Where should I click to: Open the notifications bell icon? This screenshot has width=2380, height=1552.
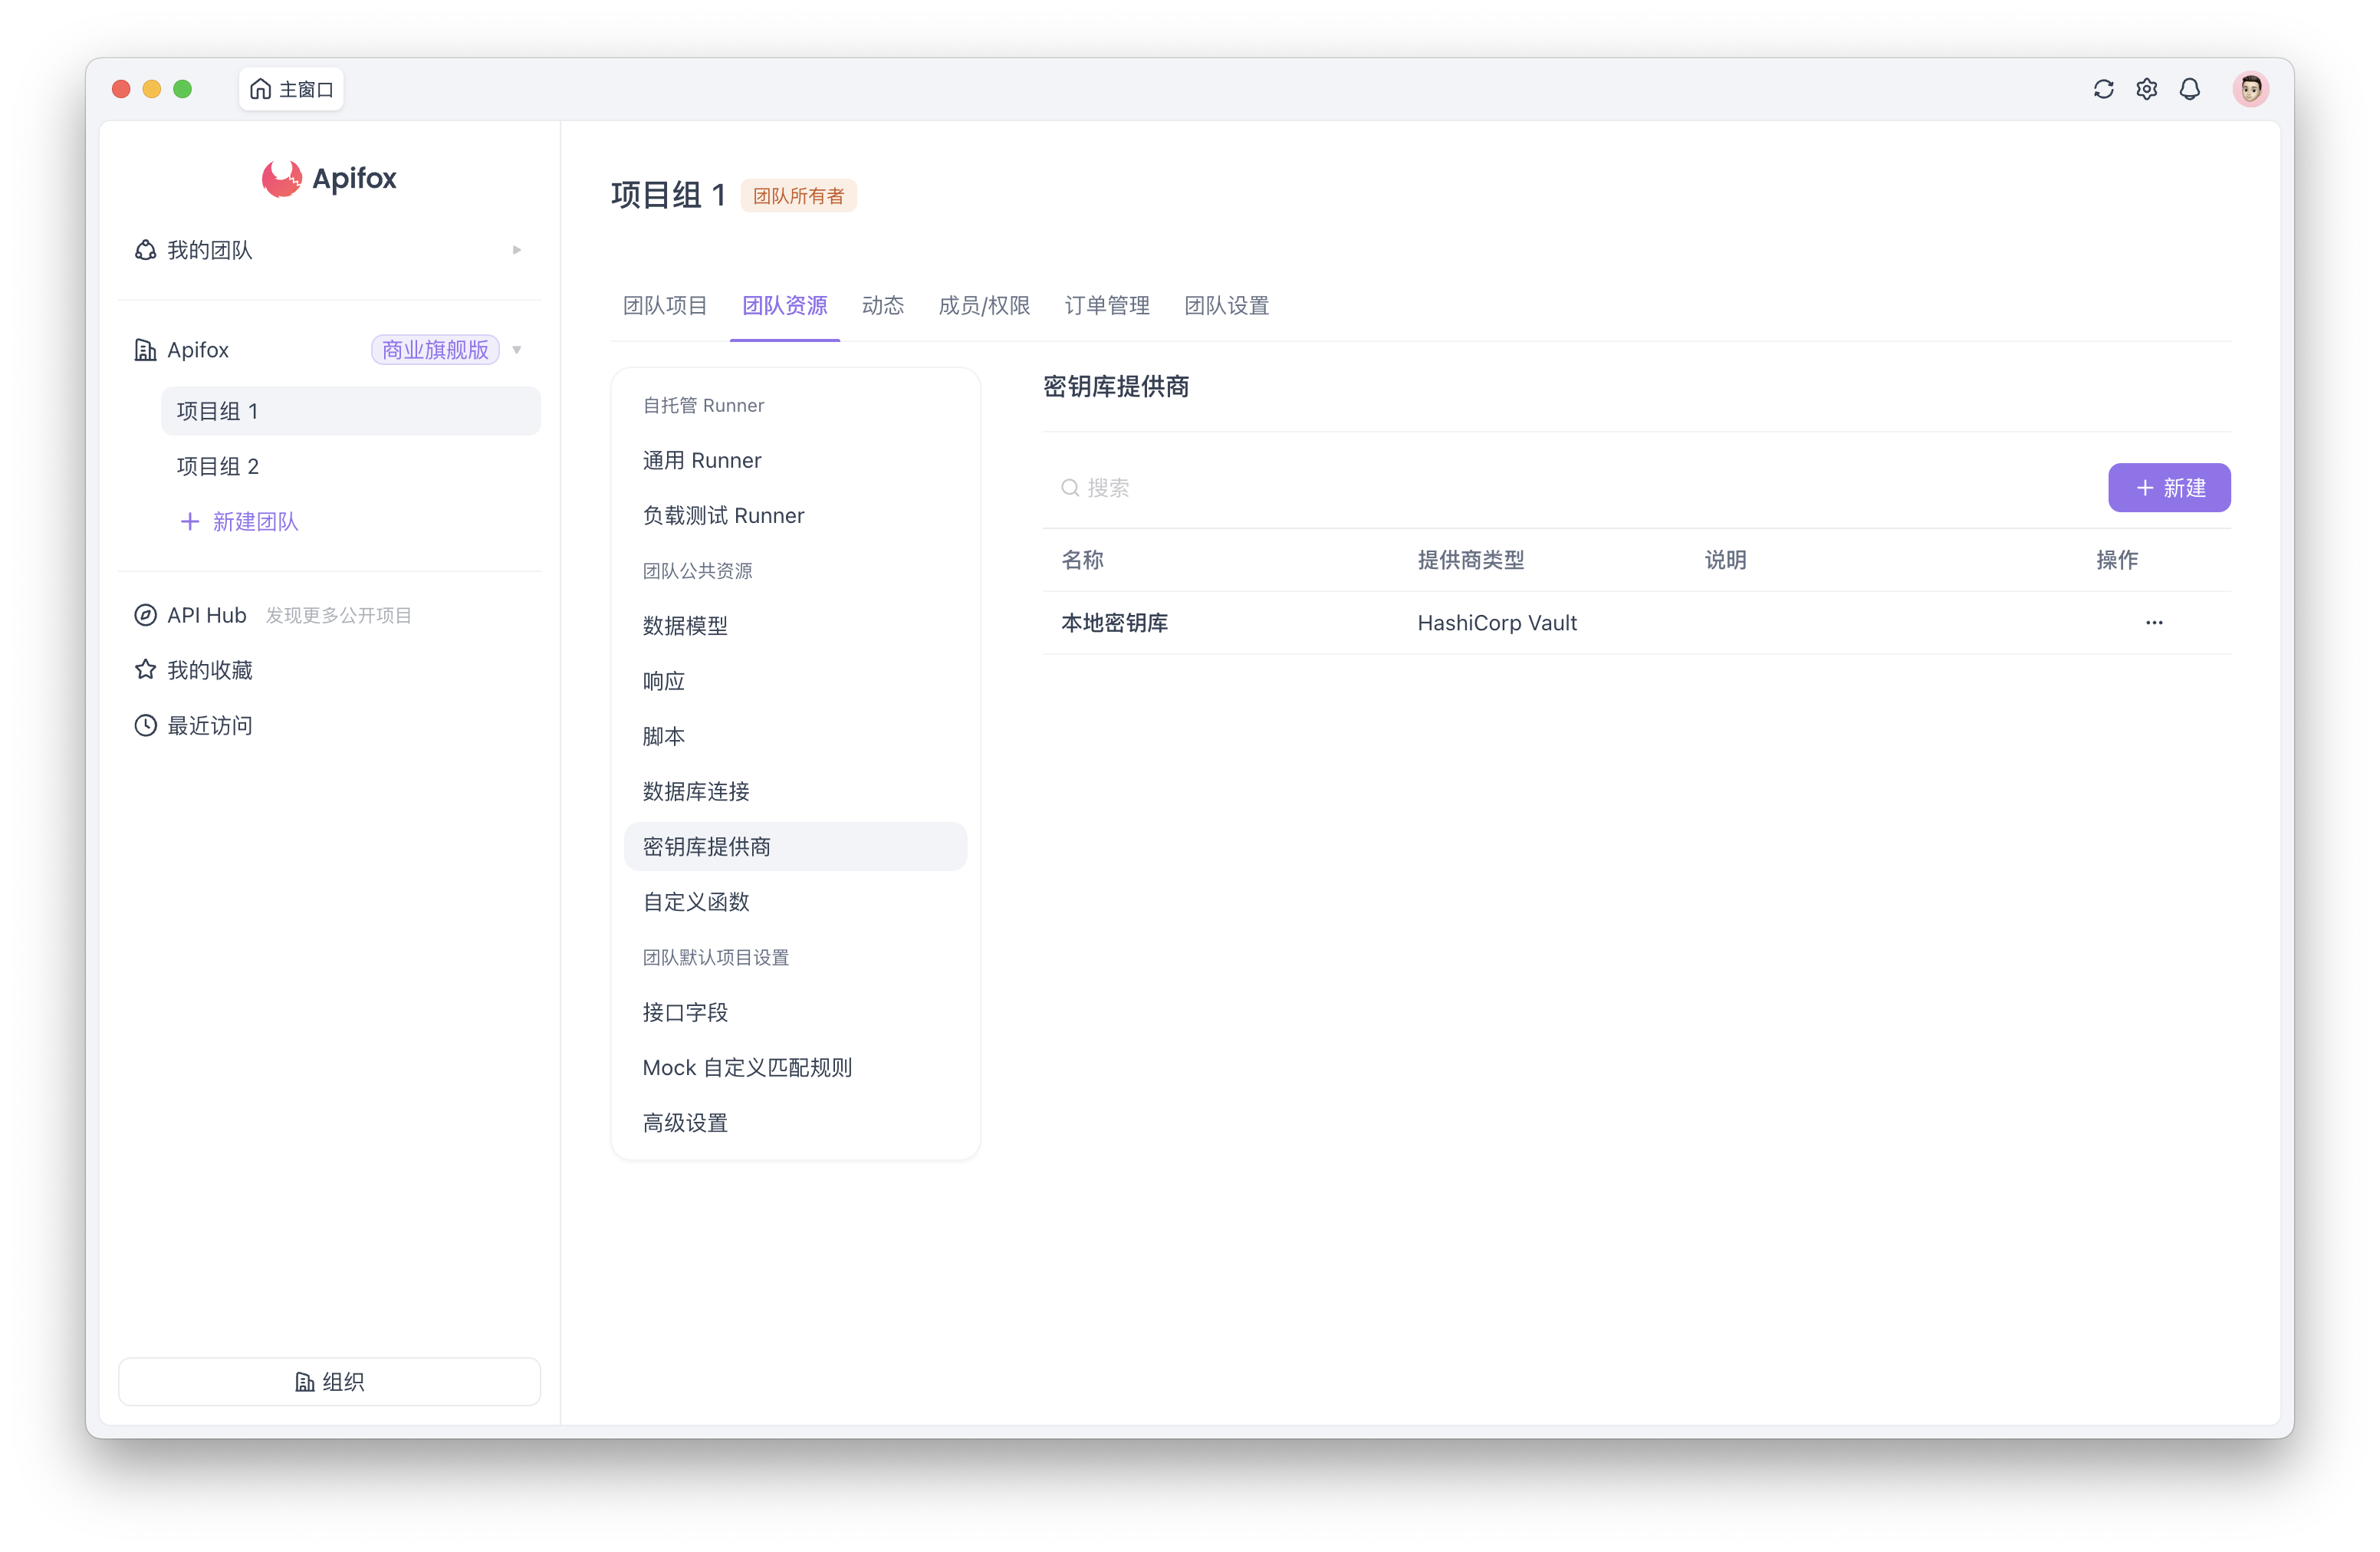[x=2189, y=89]
